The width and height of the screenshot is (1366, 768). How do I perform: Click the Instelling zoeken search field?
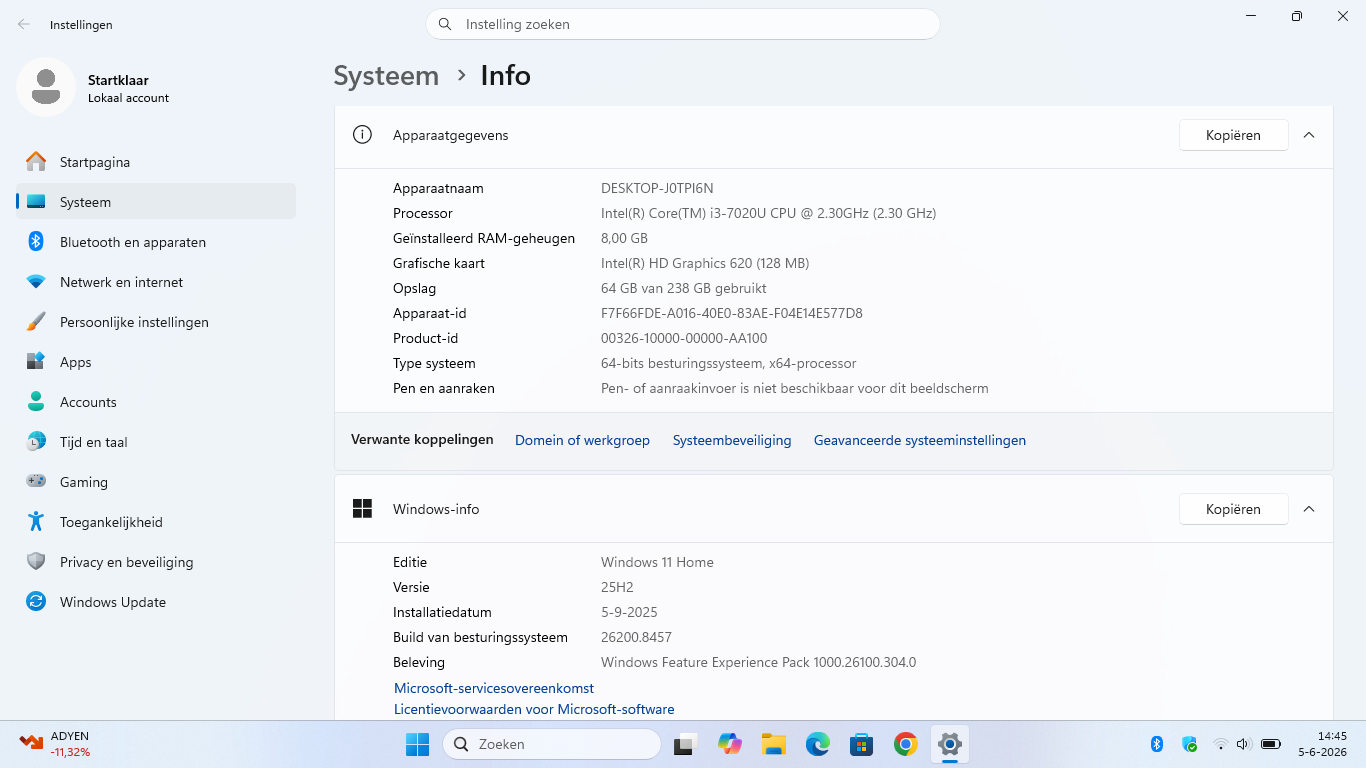pyautogui.click(x=683, y=24)
